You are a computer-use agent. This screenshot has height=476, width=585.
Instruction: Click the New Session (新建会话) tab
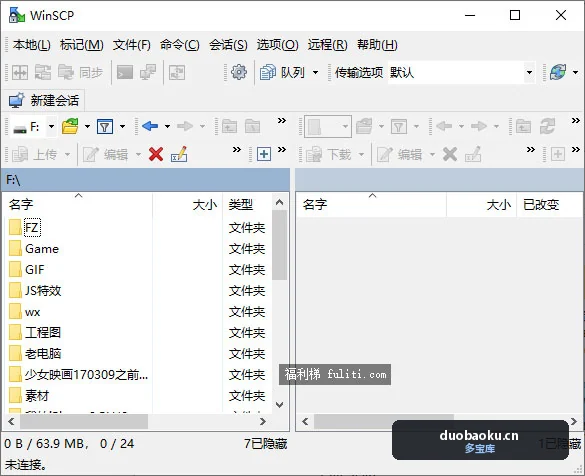tap(44, 100)
